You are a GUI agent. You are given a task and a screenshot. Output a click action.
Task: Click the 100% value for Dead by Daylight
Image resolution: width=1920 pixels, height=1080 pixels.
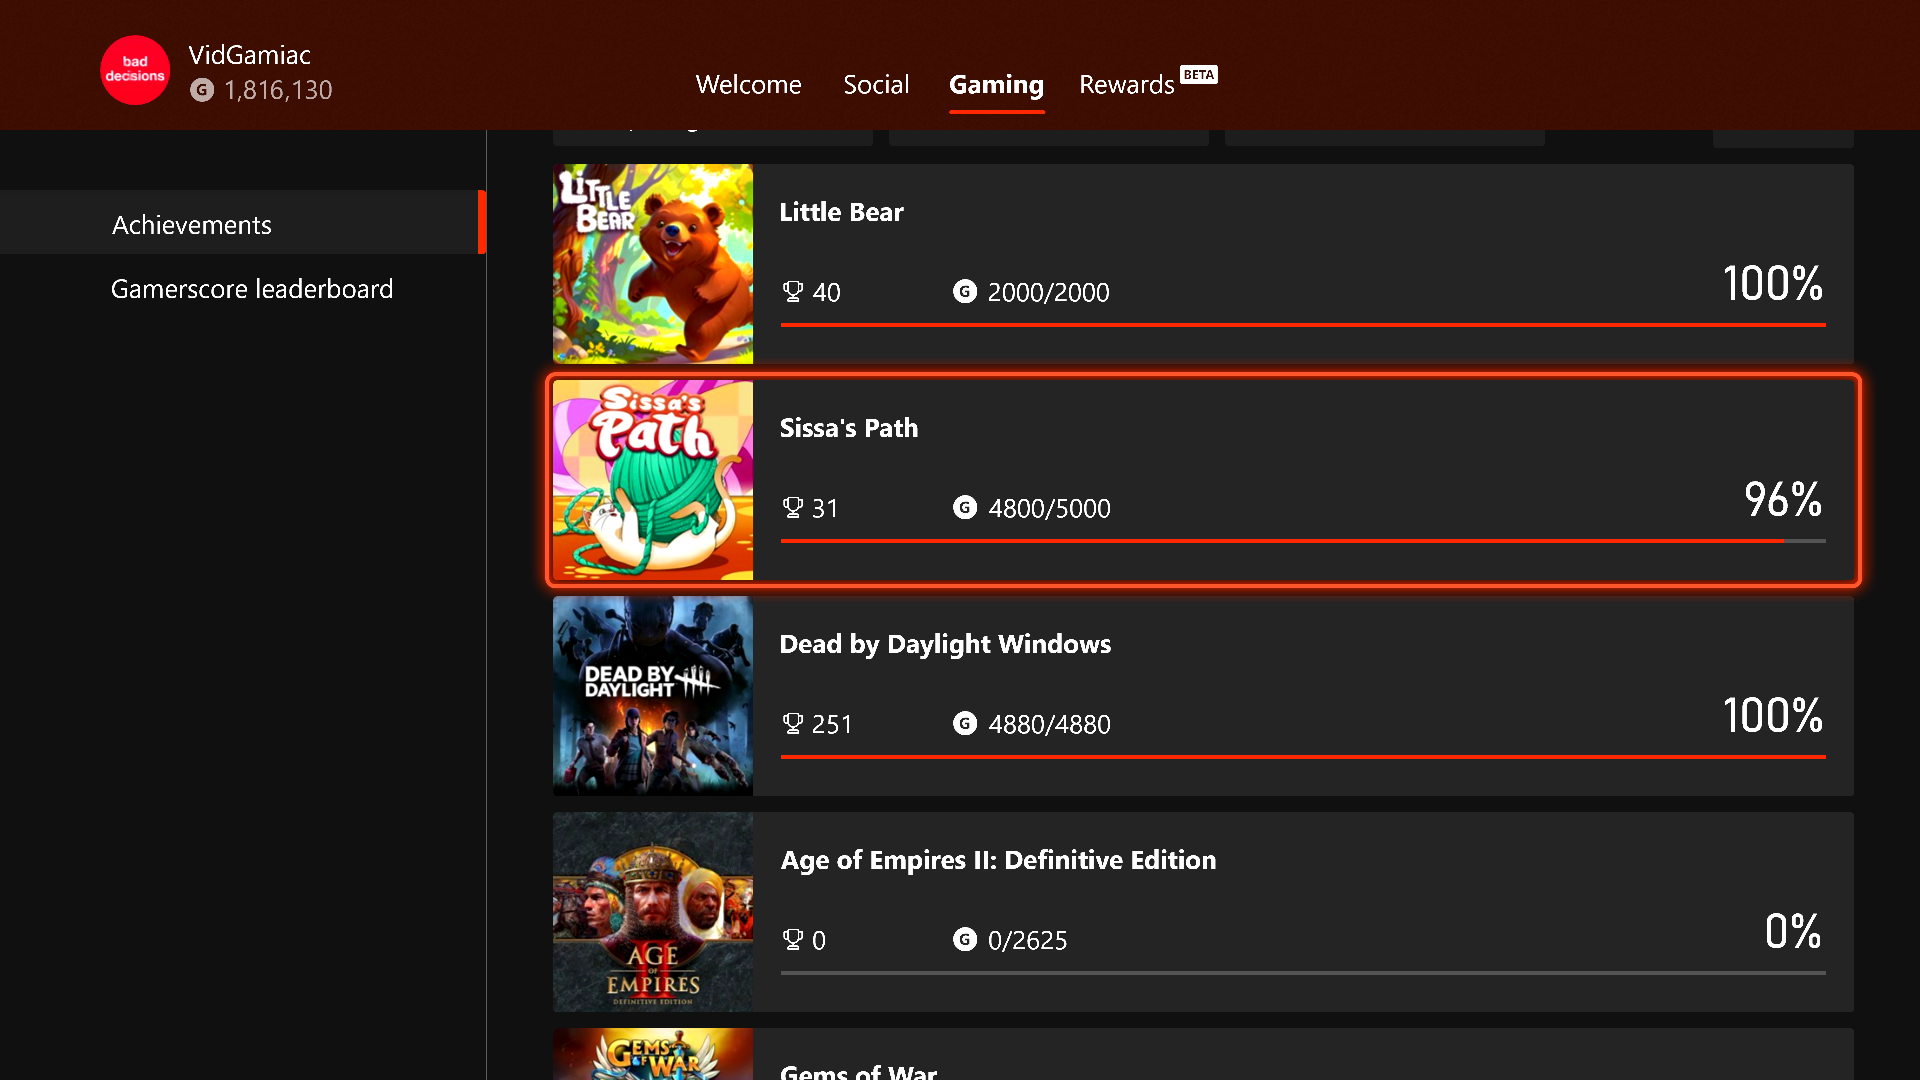1772,716
